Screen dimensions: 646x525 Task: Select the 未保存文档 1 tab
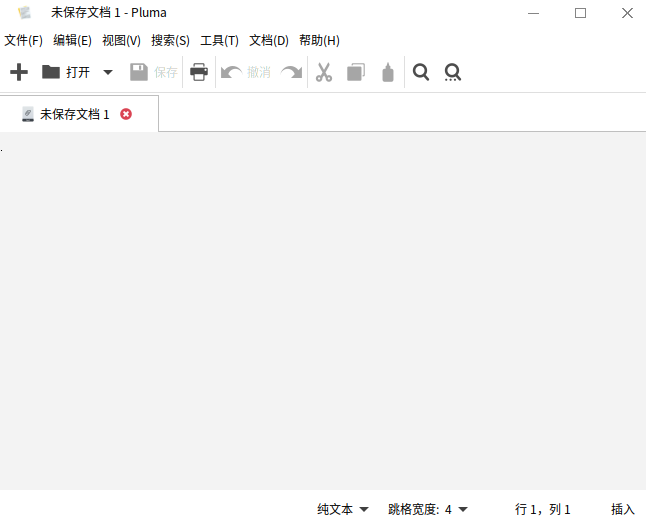point(74,114)
